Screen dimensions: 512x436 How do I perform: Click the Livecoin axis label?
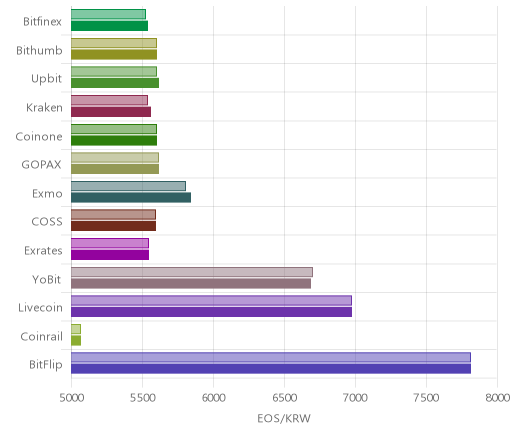[40, 307]
